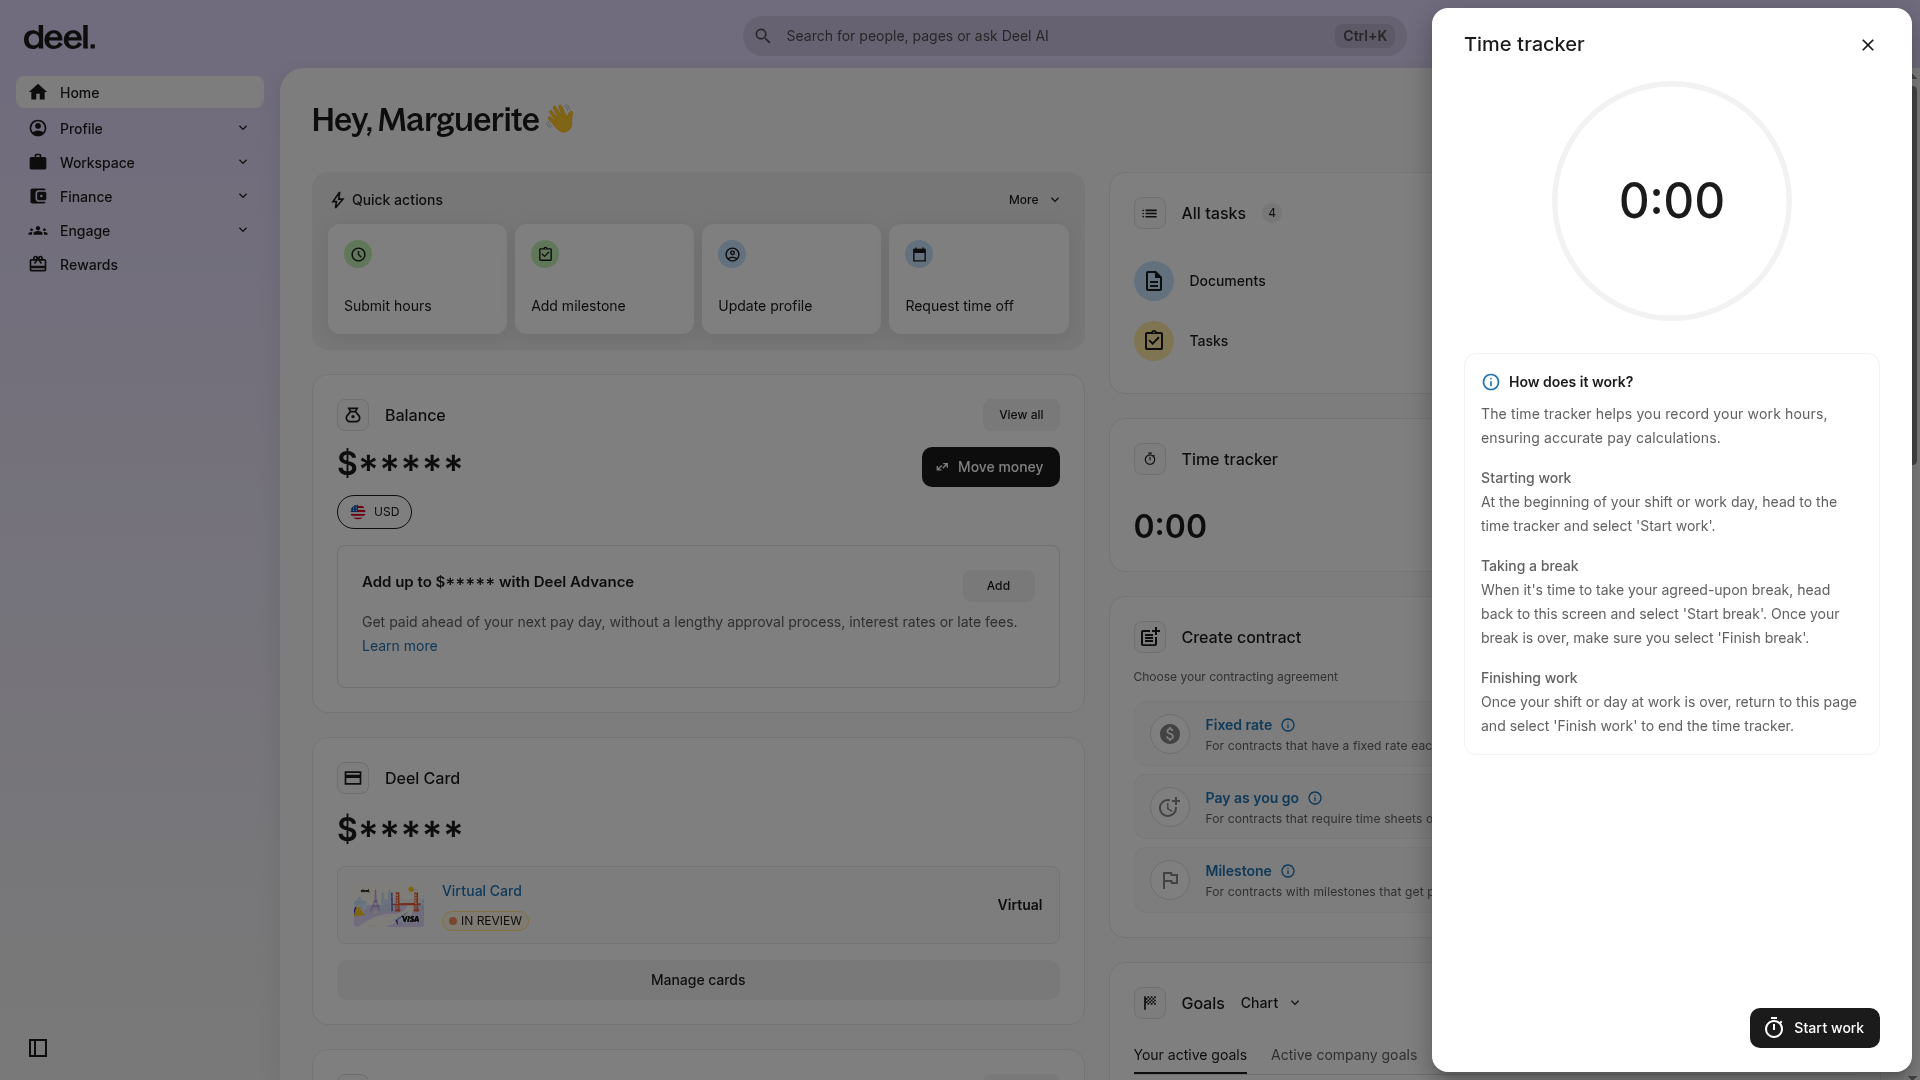Click the Home sidebar icon
Image resolution: width=1920 pixels, height=1080 pixels.
(x=38, y=93)
